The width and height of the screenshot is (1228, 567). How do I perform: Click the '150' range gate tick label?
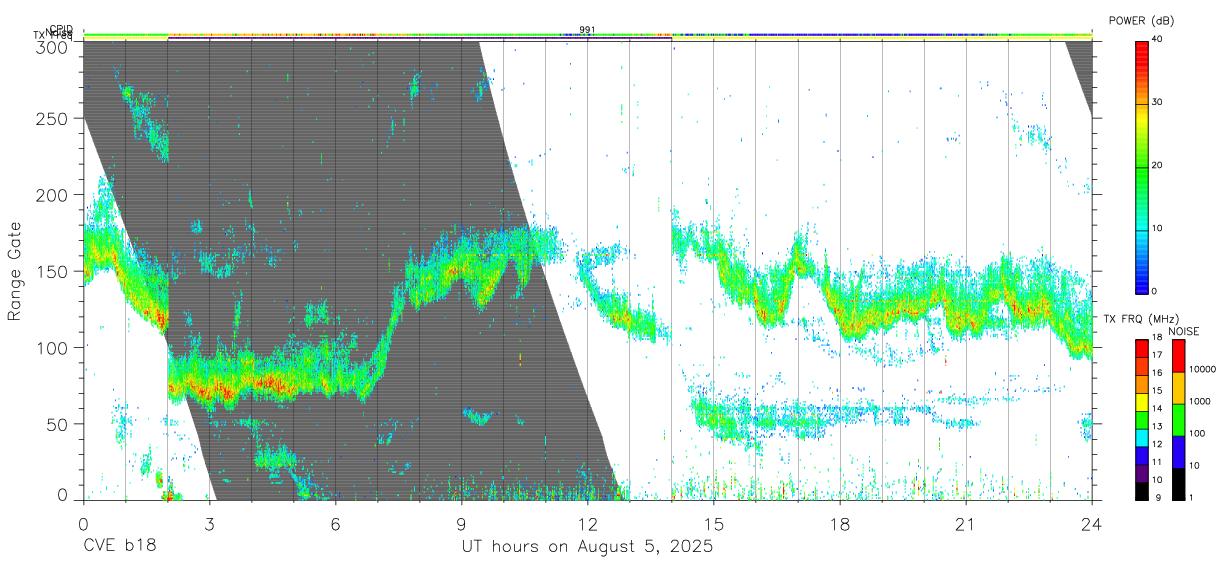(x=51, y=271)
